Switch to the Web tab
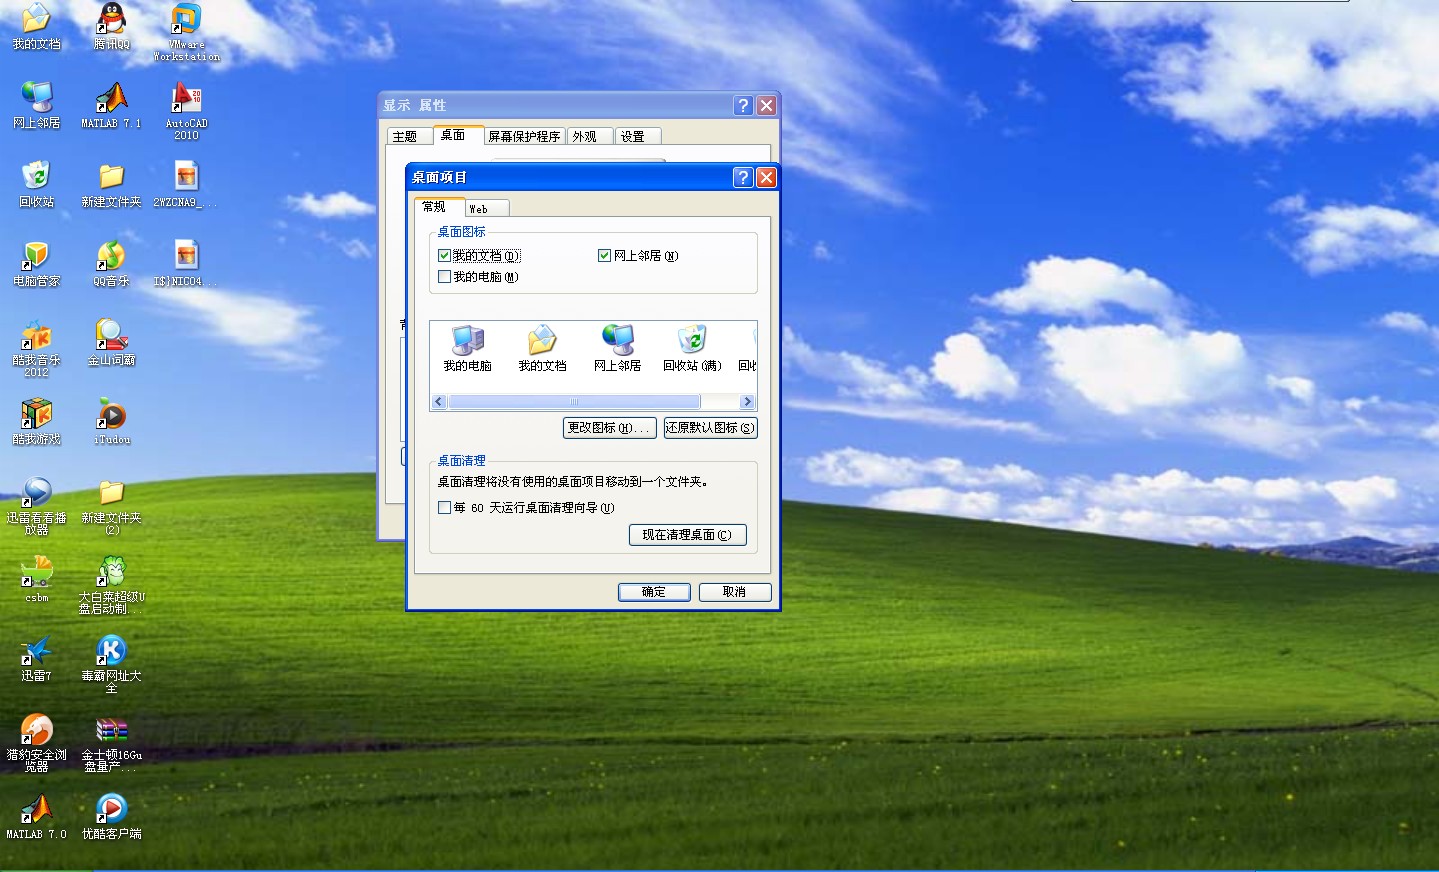 click(486, 208)
